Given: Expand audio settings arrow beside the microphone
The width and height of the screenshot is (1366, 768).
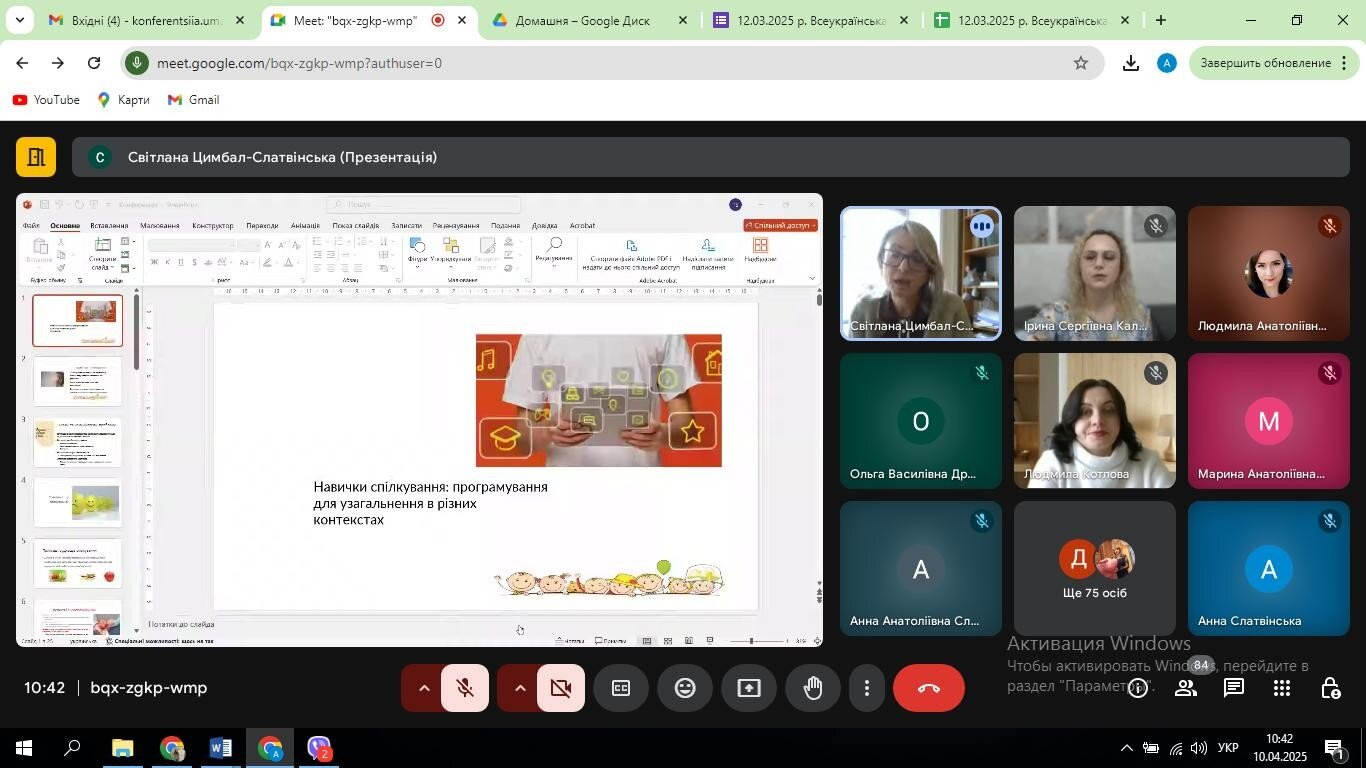Looking at the screenshot, I should tap(423, 688).
